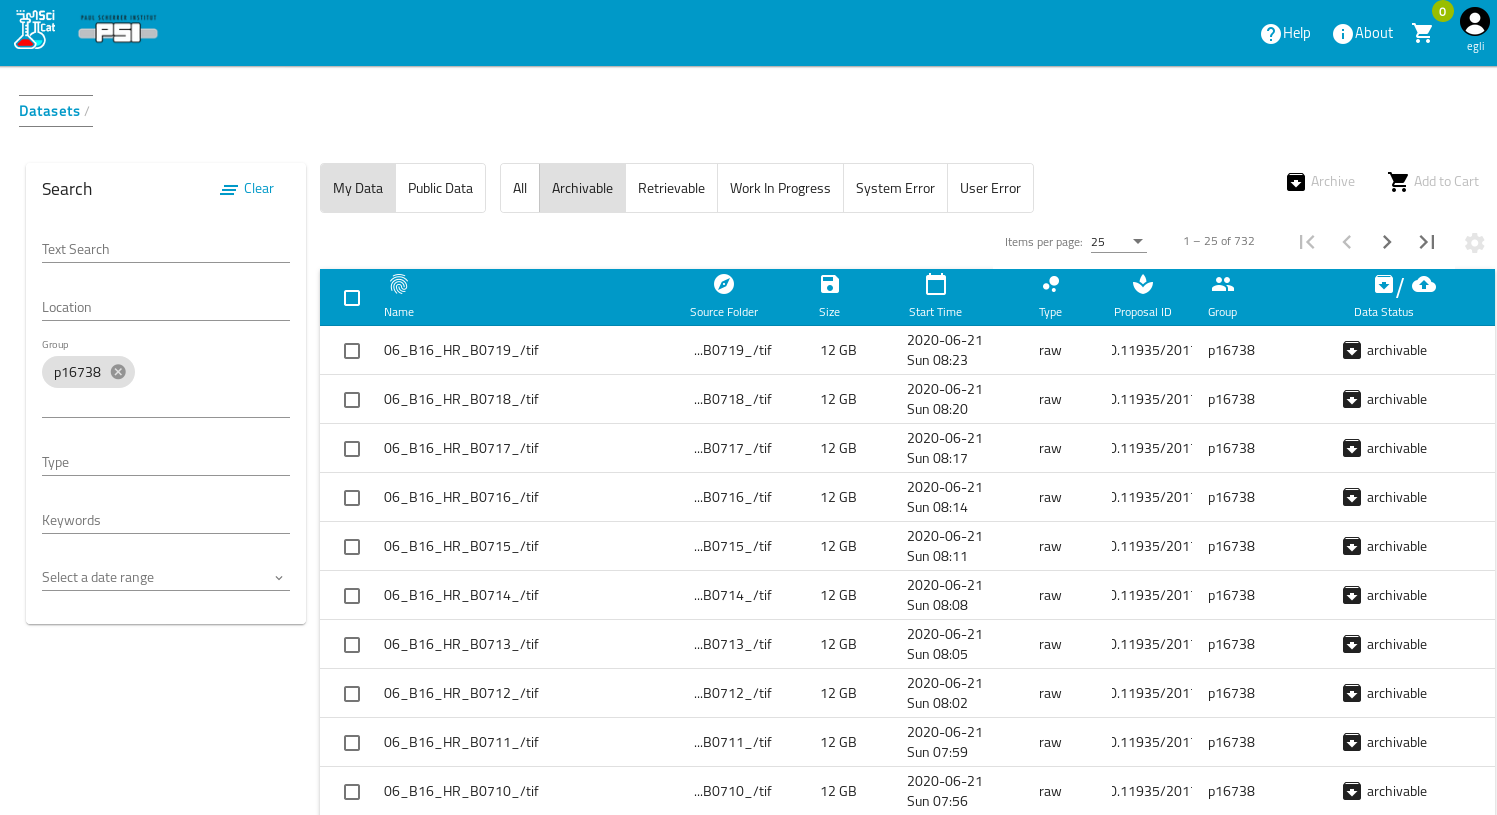Go to the previous page
The height and width of the screenshot is (815, 1497).
(1347, 242)
